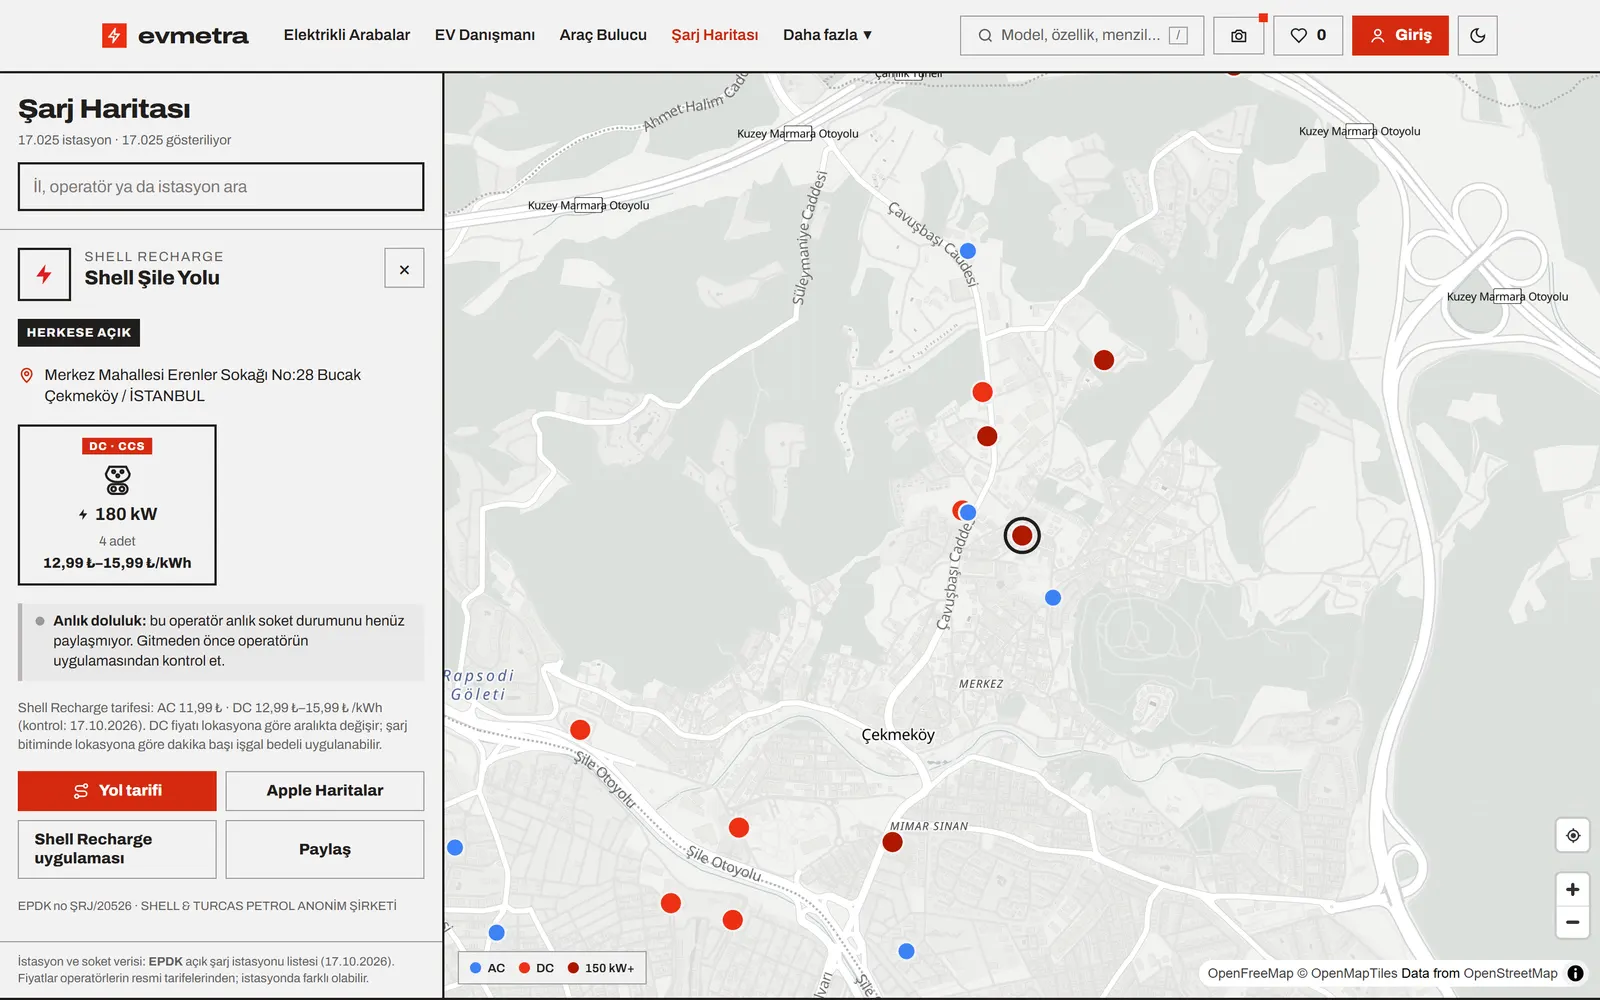Focus the station search input
Viewport: 1600px width, 1000px height.
point(221,187)
